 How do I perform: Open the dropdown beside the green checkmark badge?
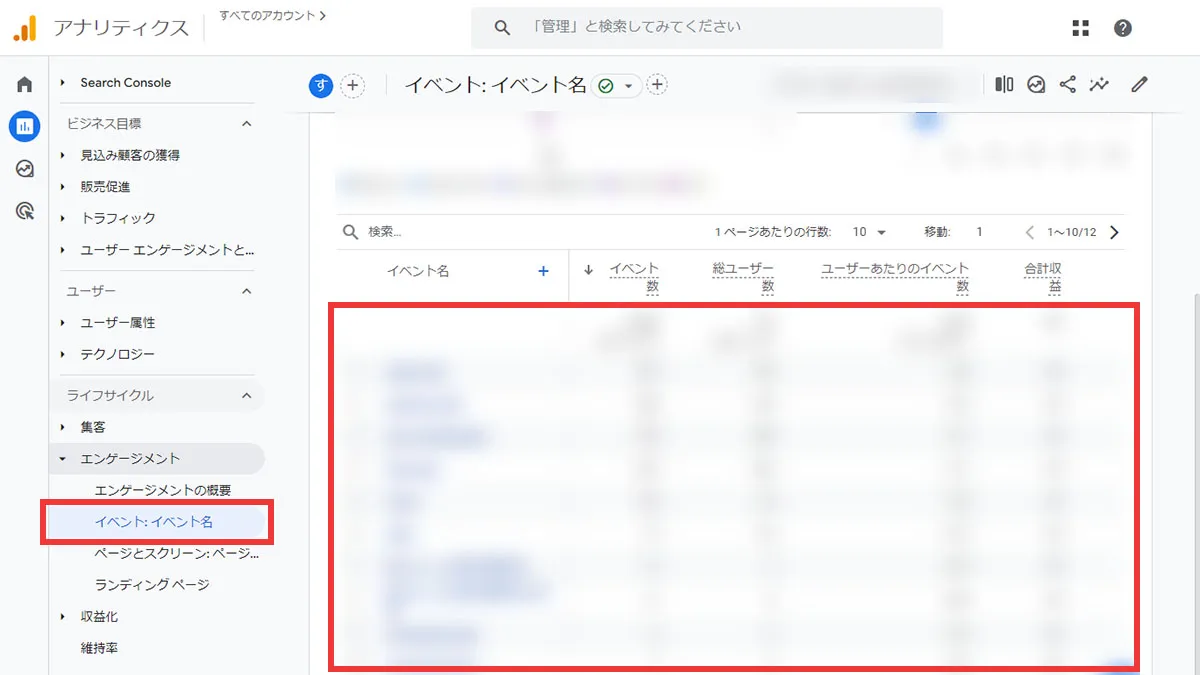click(x=630, y=85)
